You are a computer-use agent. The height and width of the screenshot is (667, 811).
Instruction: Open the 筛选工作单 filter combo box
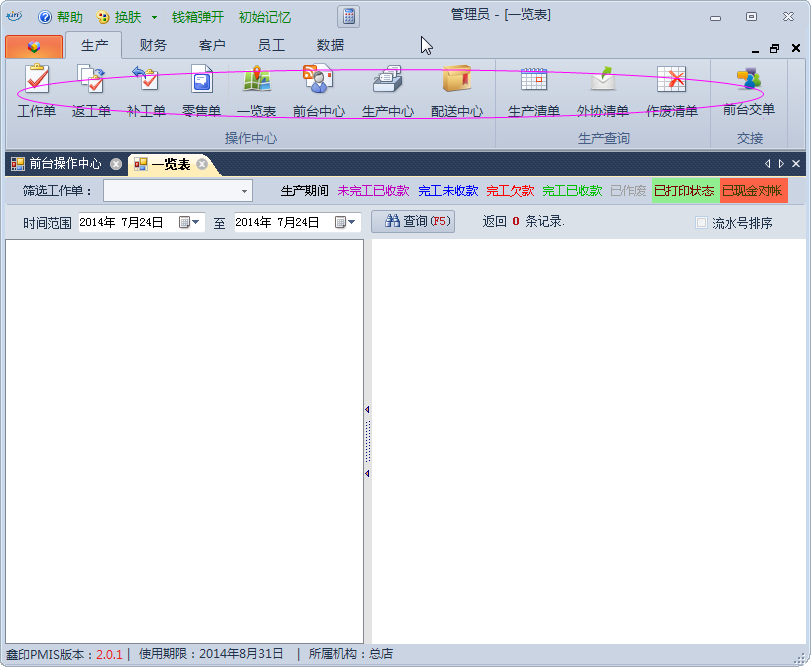[x=177, y=191]
